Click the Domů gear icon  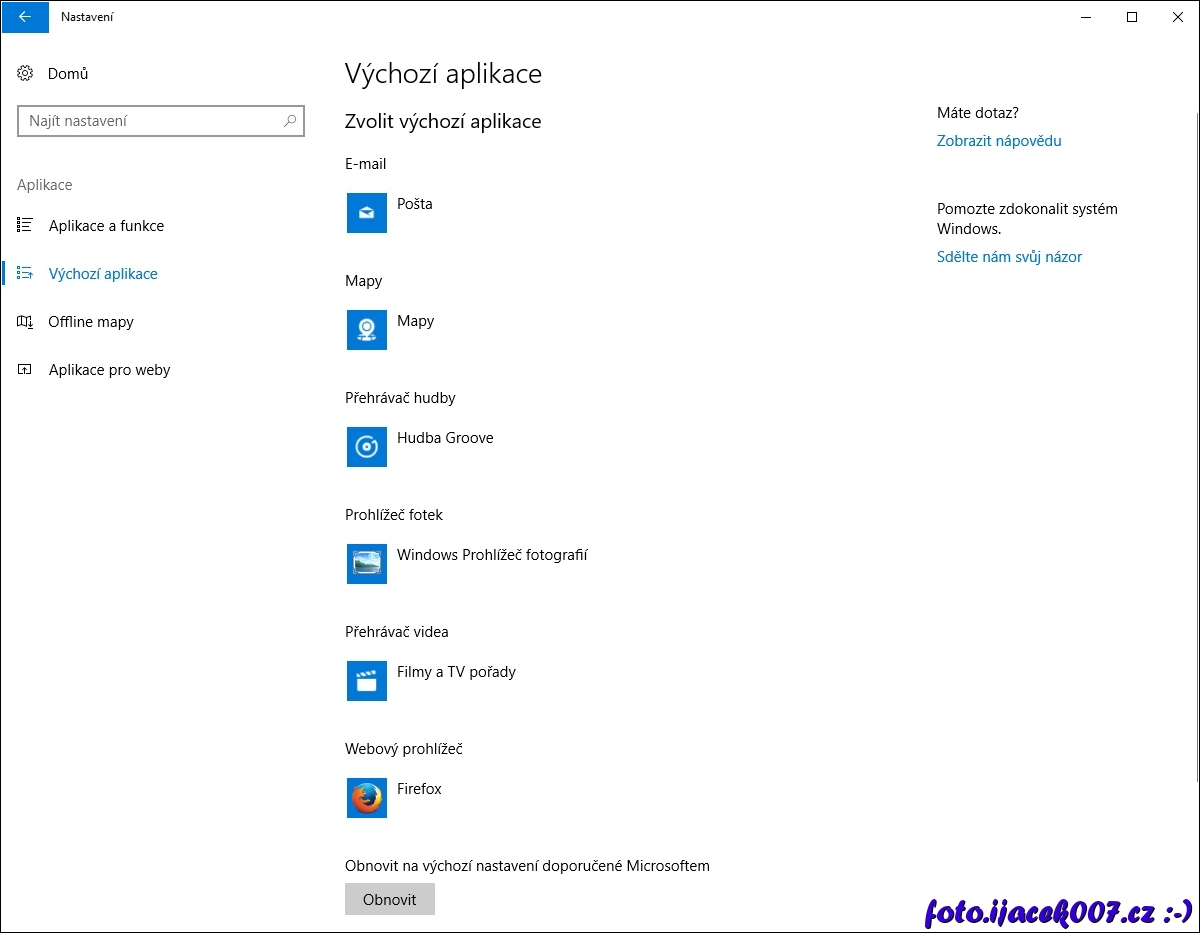[26, 74]
